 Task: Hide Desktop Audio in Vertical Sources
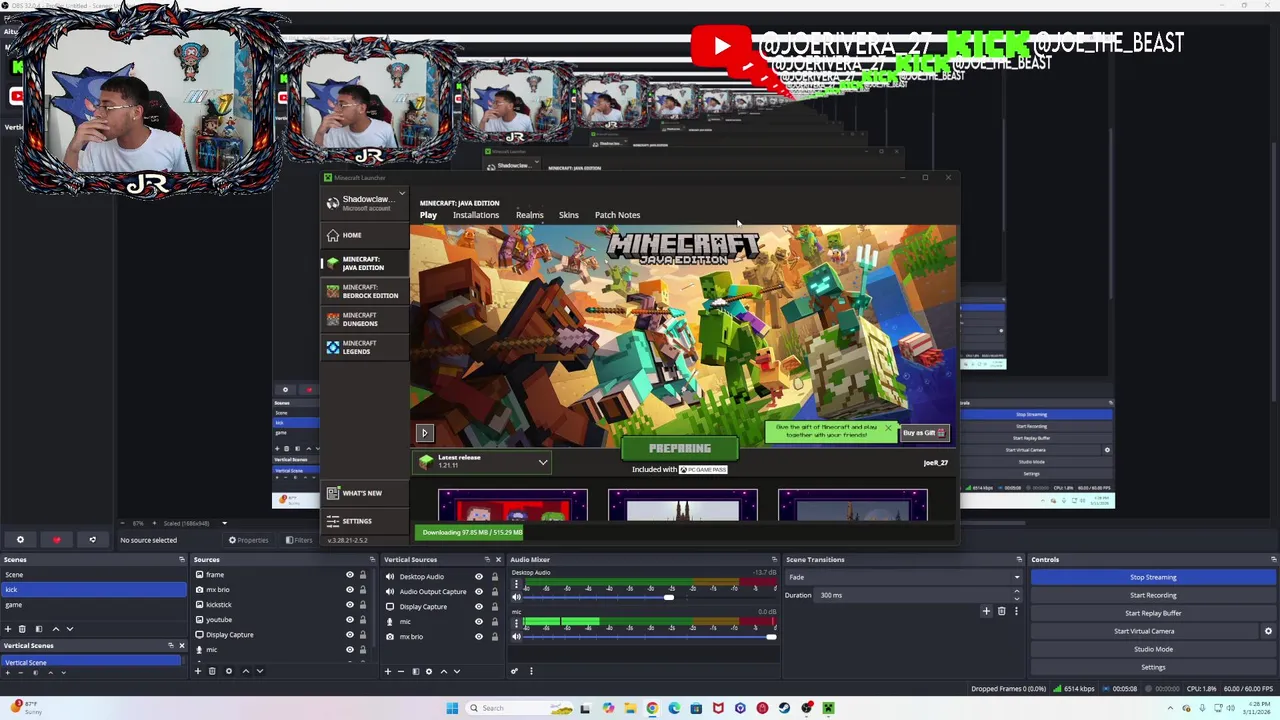478,577
